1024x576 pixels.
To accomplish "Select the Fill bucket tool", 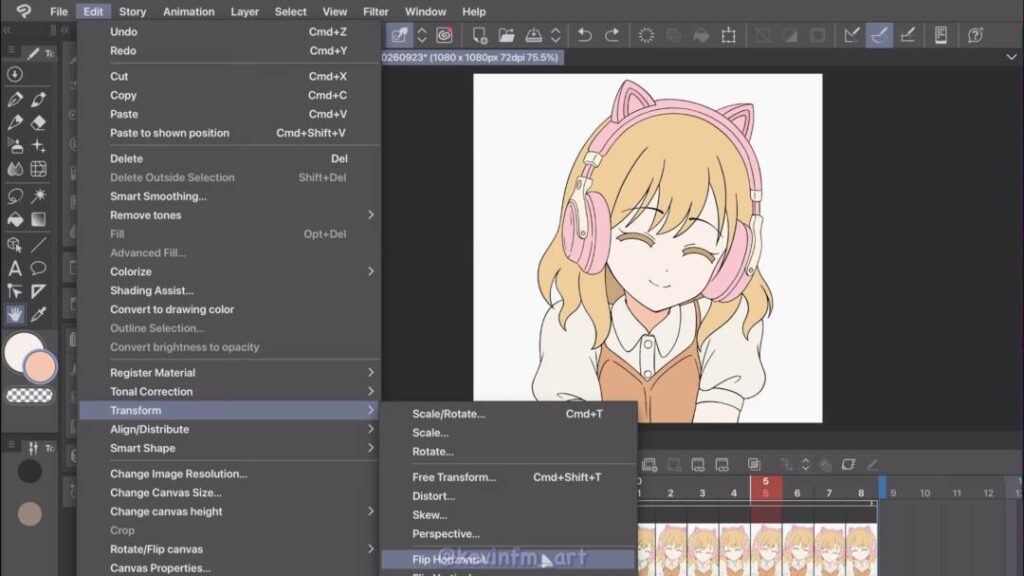I will click(14, 219).
